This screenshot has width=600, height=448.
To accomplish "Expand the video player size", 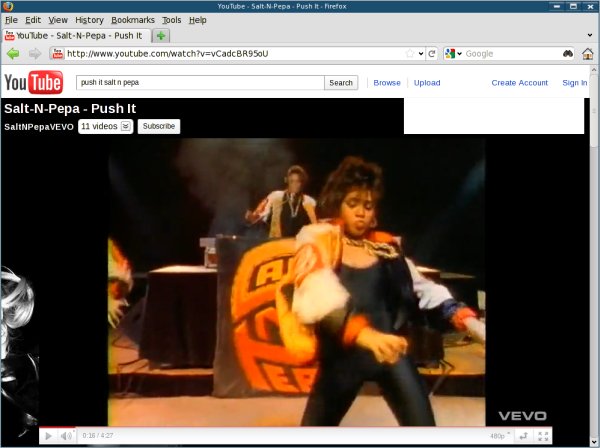I will [x=523, y=436].
